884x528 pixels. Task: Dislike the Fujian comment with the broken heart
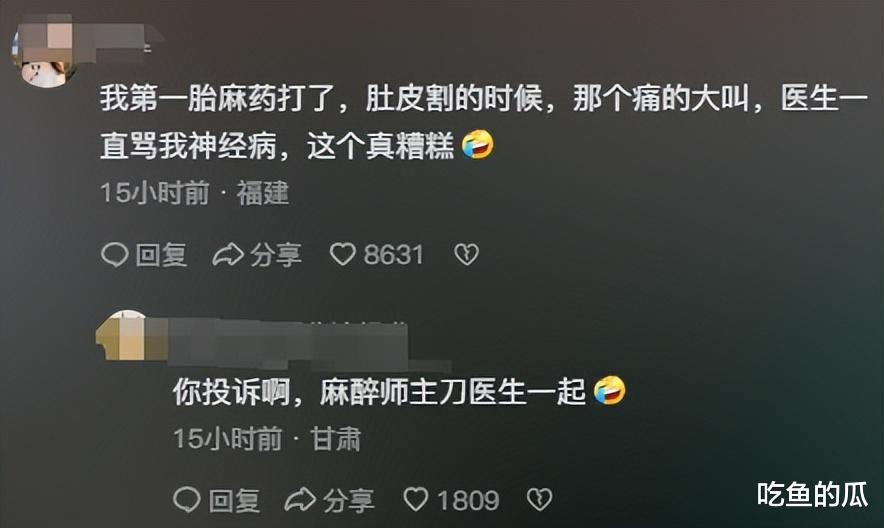466,255
